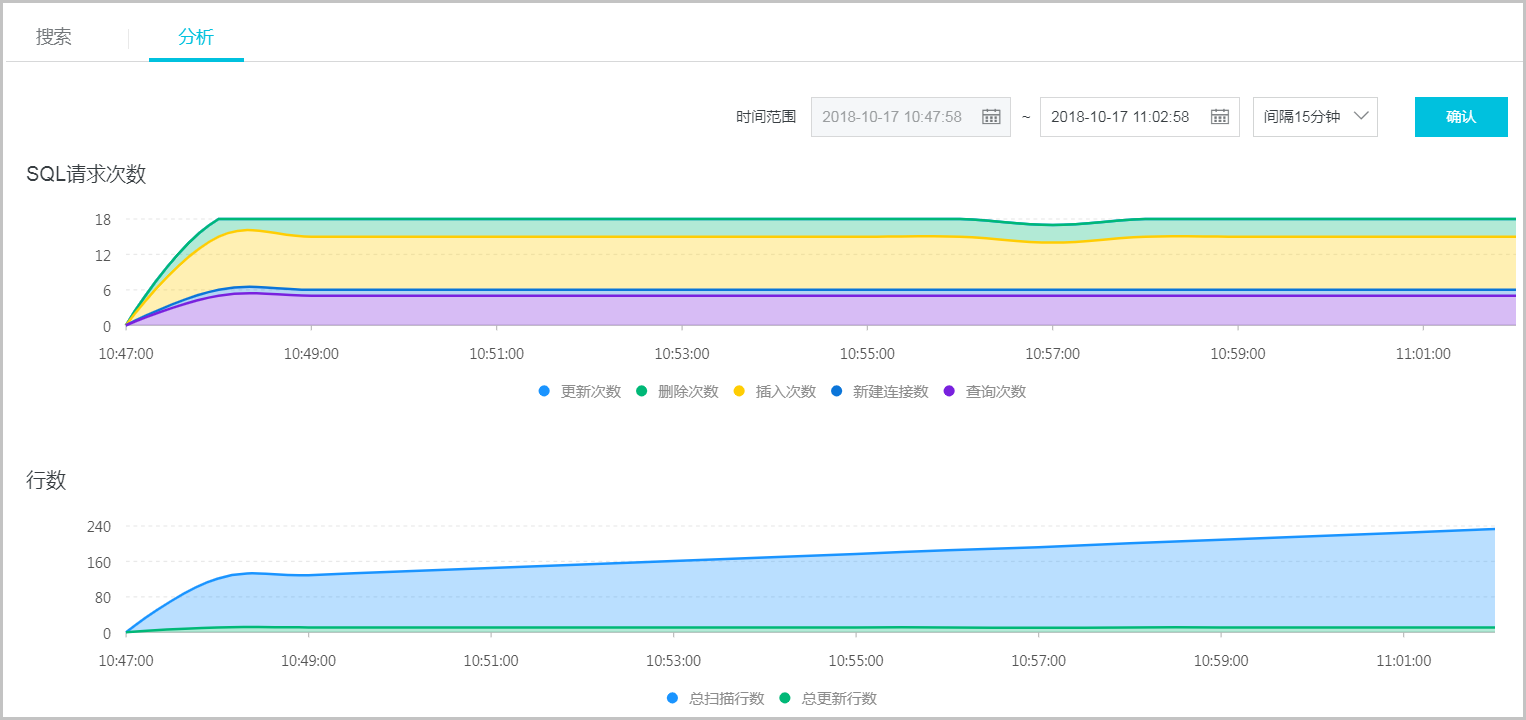Click 10:53:00 tick on 行数 chart
The image size is (1526, 720).
[x=674, y=661]
